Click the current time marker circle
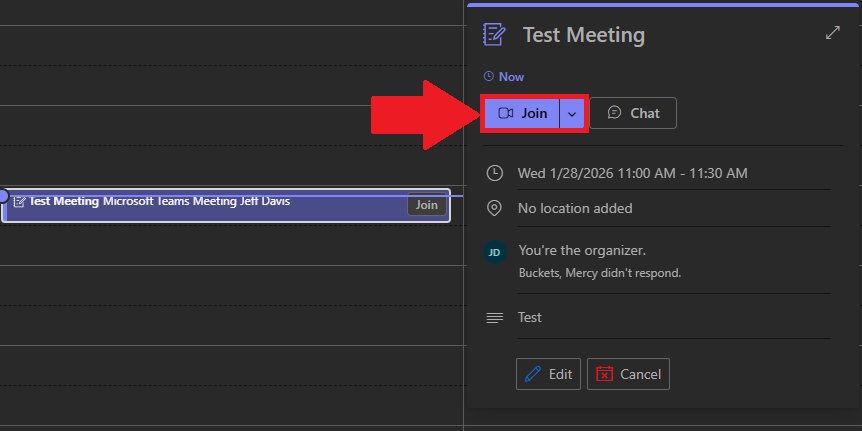This screenshot has height=431, width=862. pyautogui.click(x=3, y=196)
